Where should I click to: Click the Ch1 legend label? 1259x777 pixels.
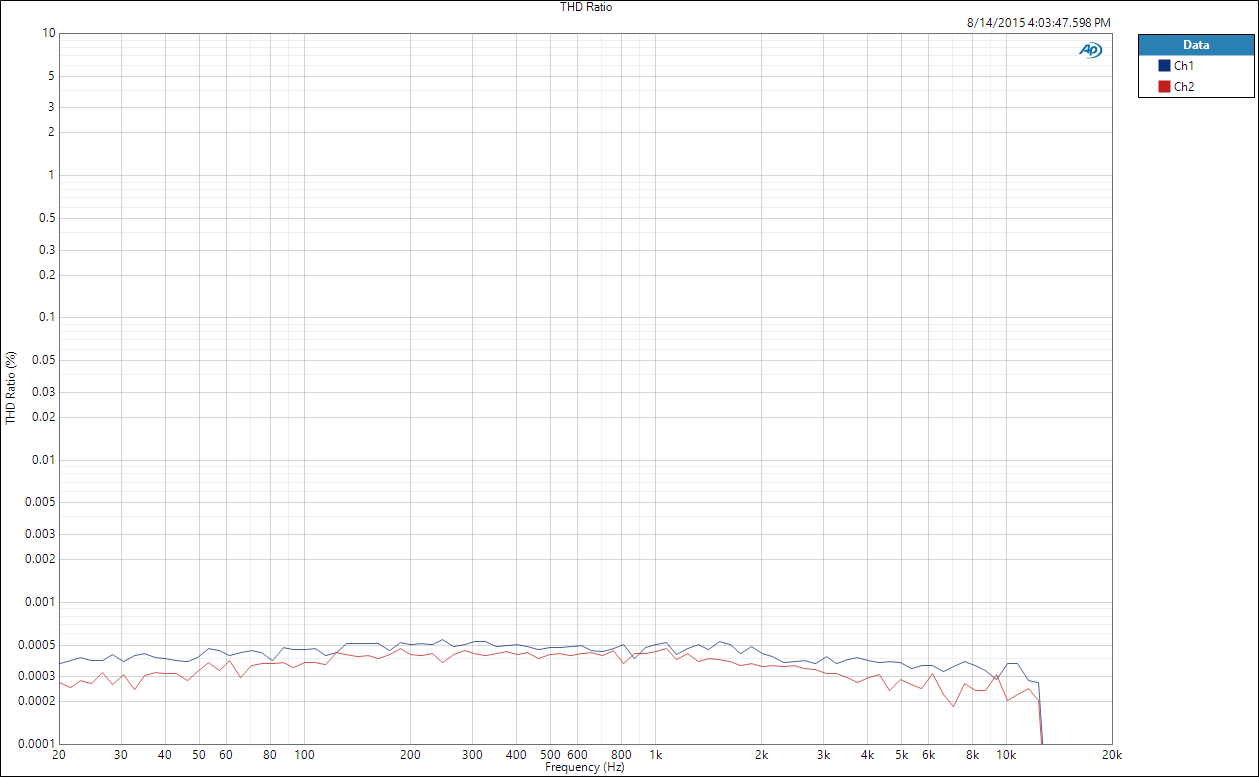[1184, 65]
